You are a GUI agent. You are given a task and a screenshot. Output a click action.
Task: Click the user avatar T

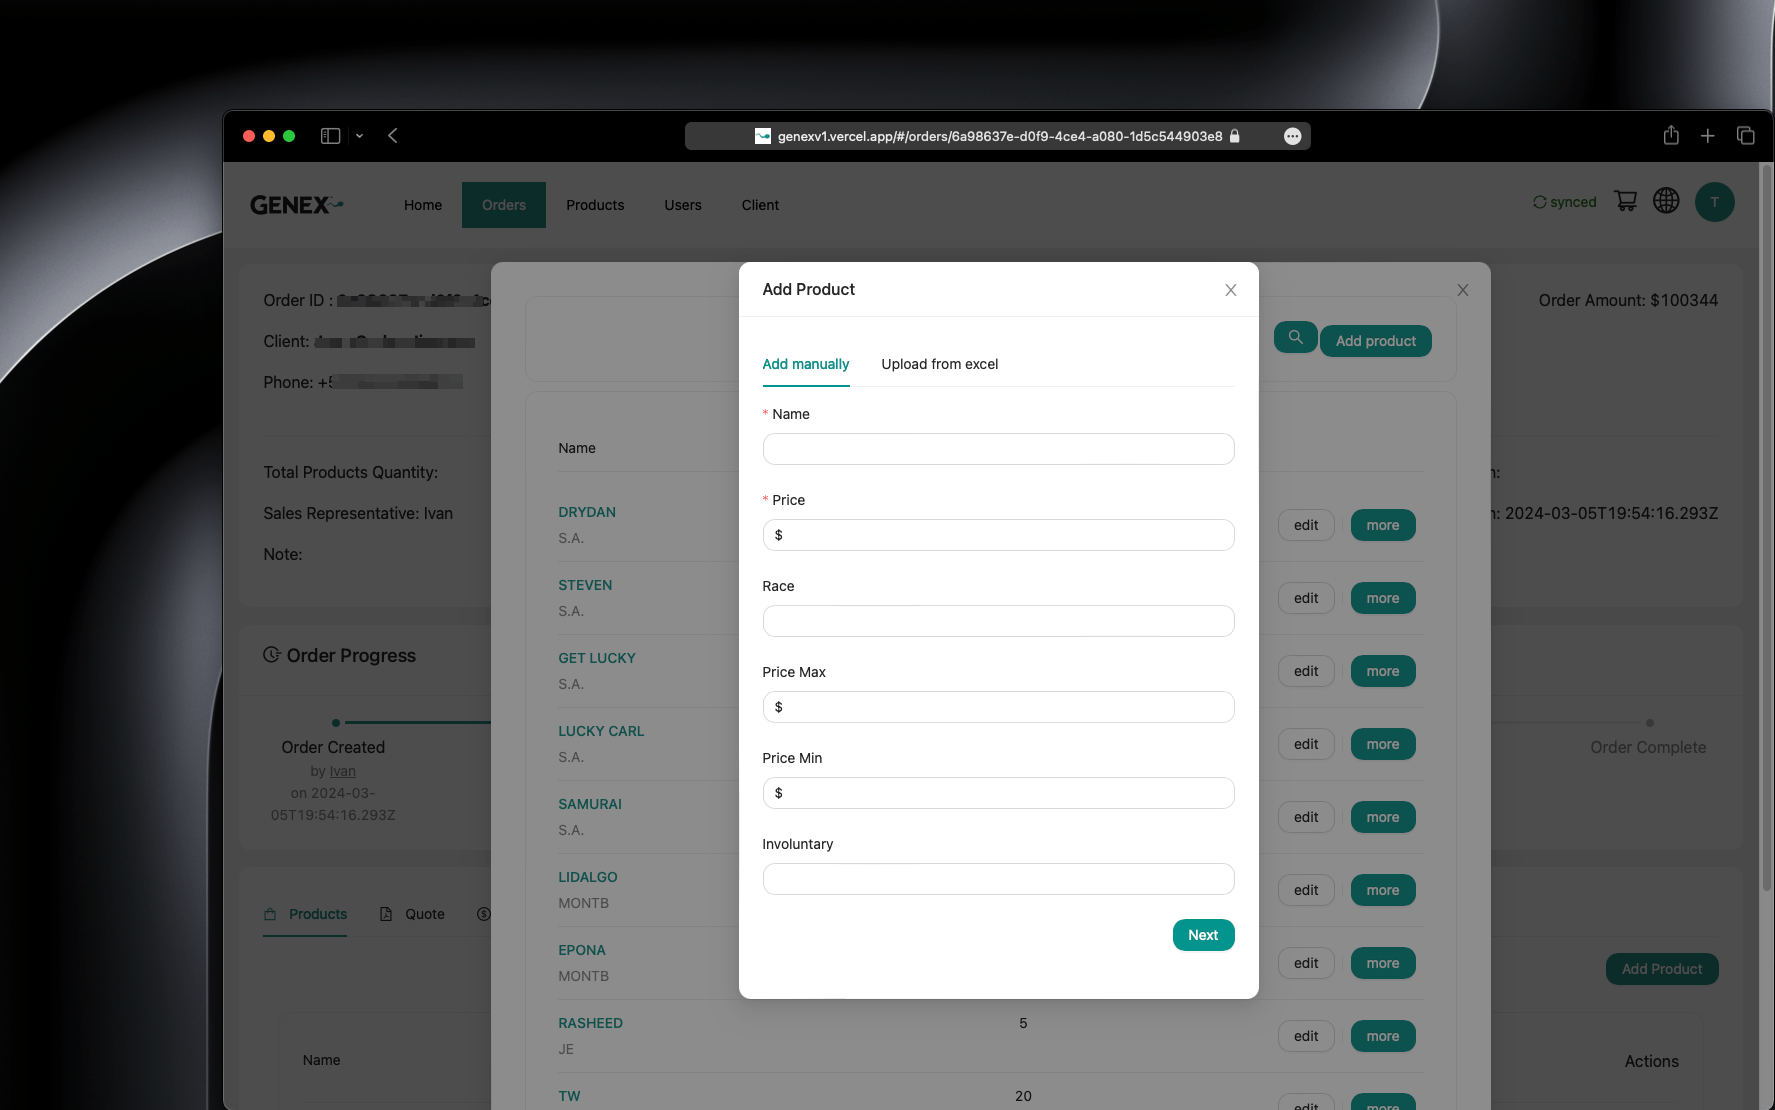coord(1714,202)
